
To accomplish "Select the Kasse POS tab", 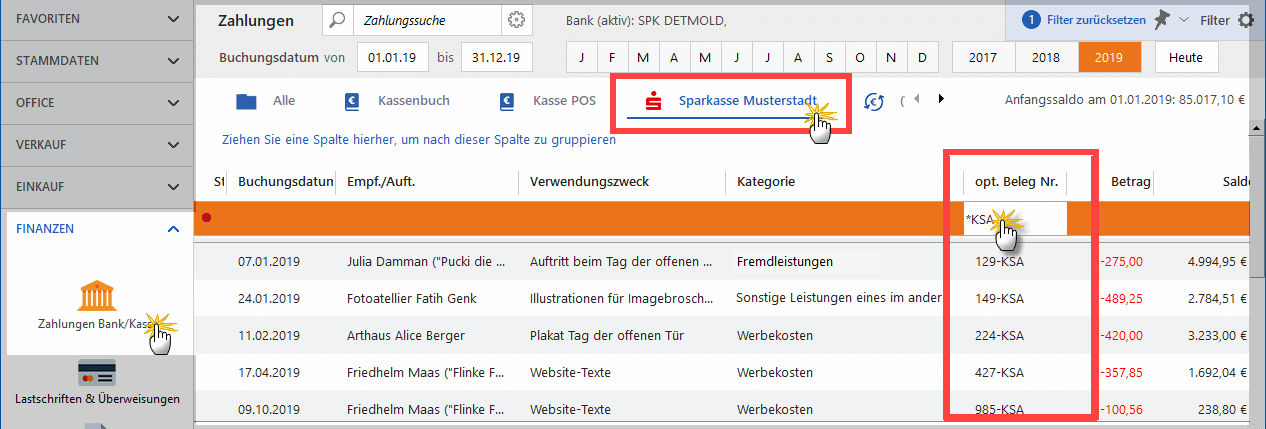I will click(548, 101).
